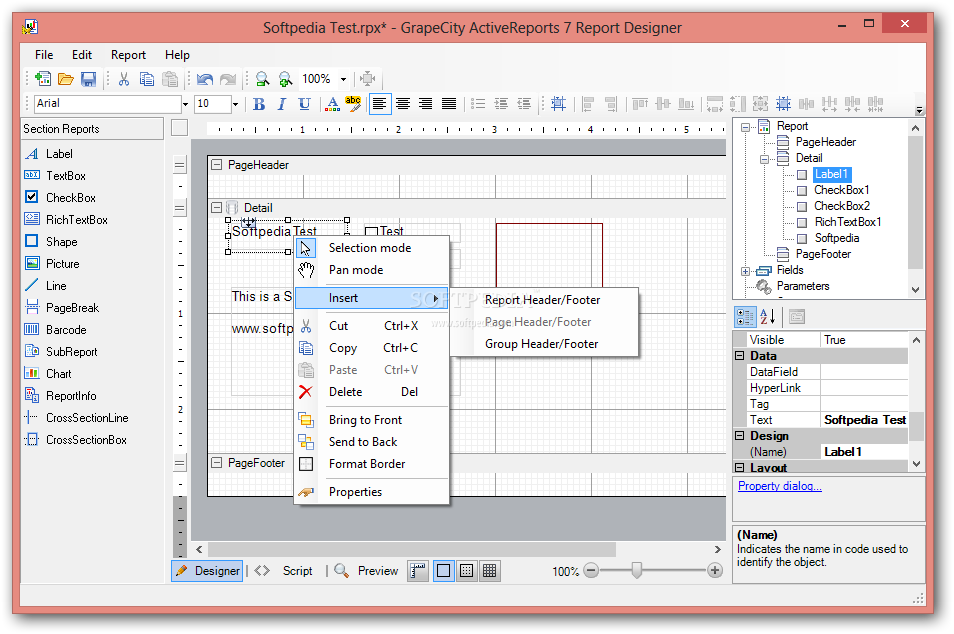Open the font size dropdown

(235, 104)
